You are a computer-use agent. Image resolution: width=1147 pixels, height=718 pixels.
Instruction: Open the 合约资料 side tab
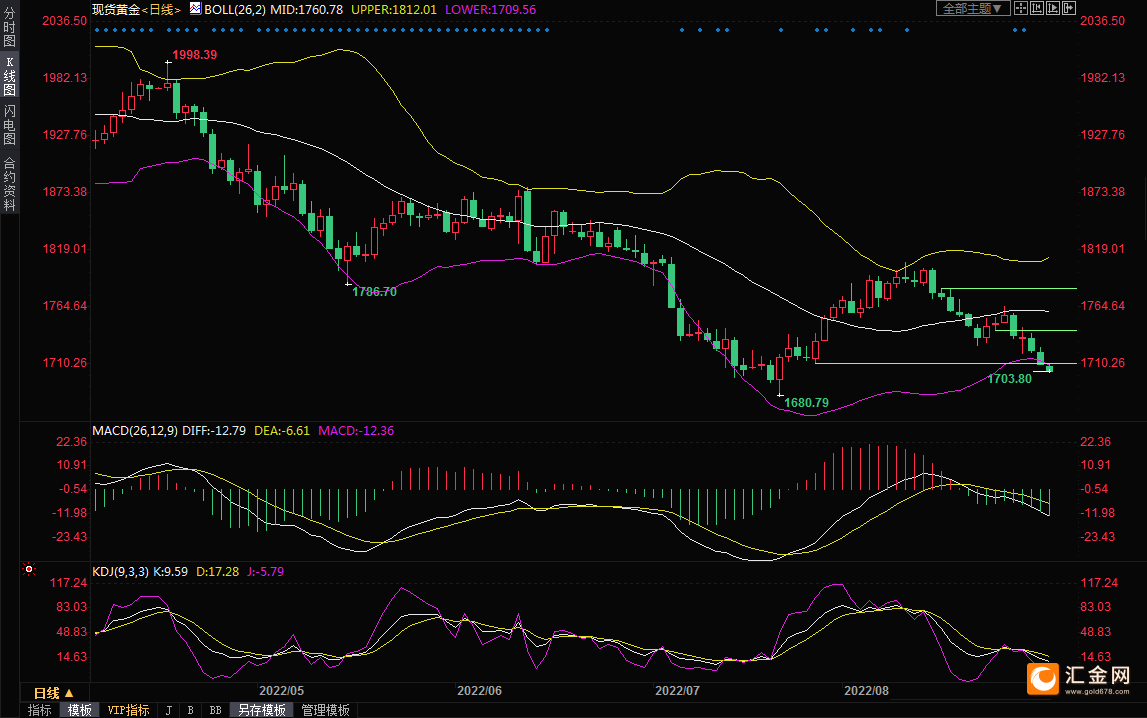[9, 183]
